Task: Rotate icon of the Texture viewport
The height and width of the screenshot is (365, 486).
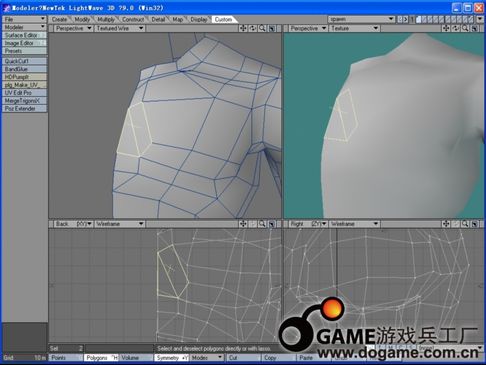Action: pyautogui.click(x=456, y=28)
